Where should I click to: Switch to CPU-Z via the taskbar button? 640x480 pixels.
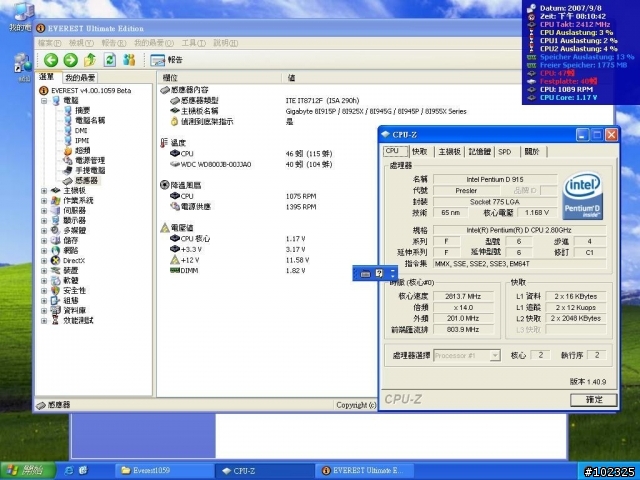click(x=264, y=471)
